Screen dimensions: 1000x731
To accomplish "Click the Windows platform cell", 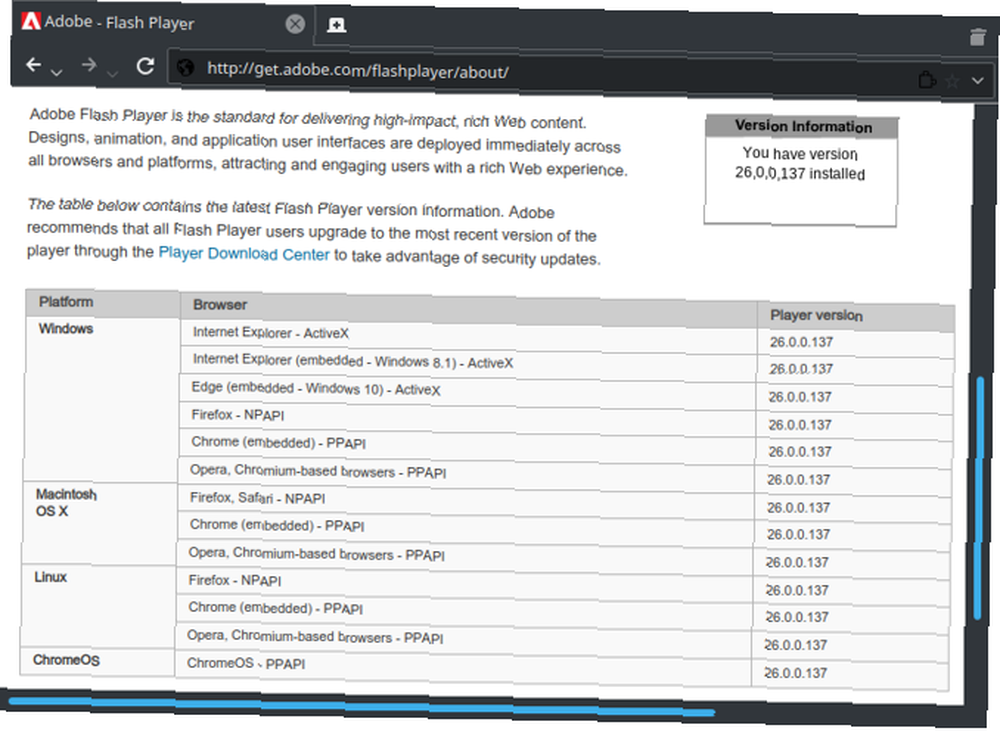I will click(101, 399).
